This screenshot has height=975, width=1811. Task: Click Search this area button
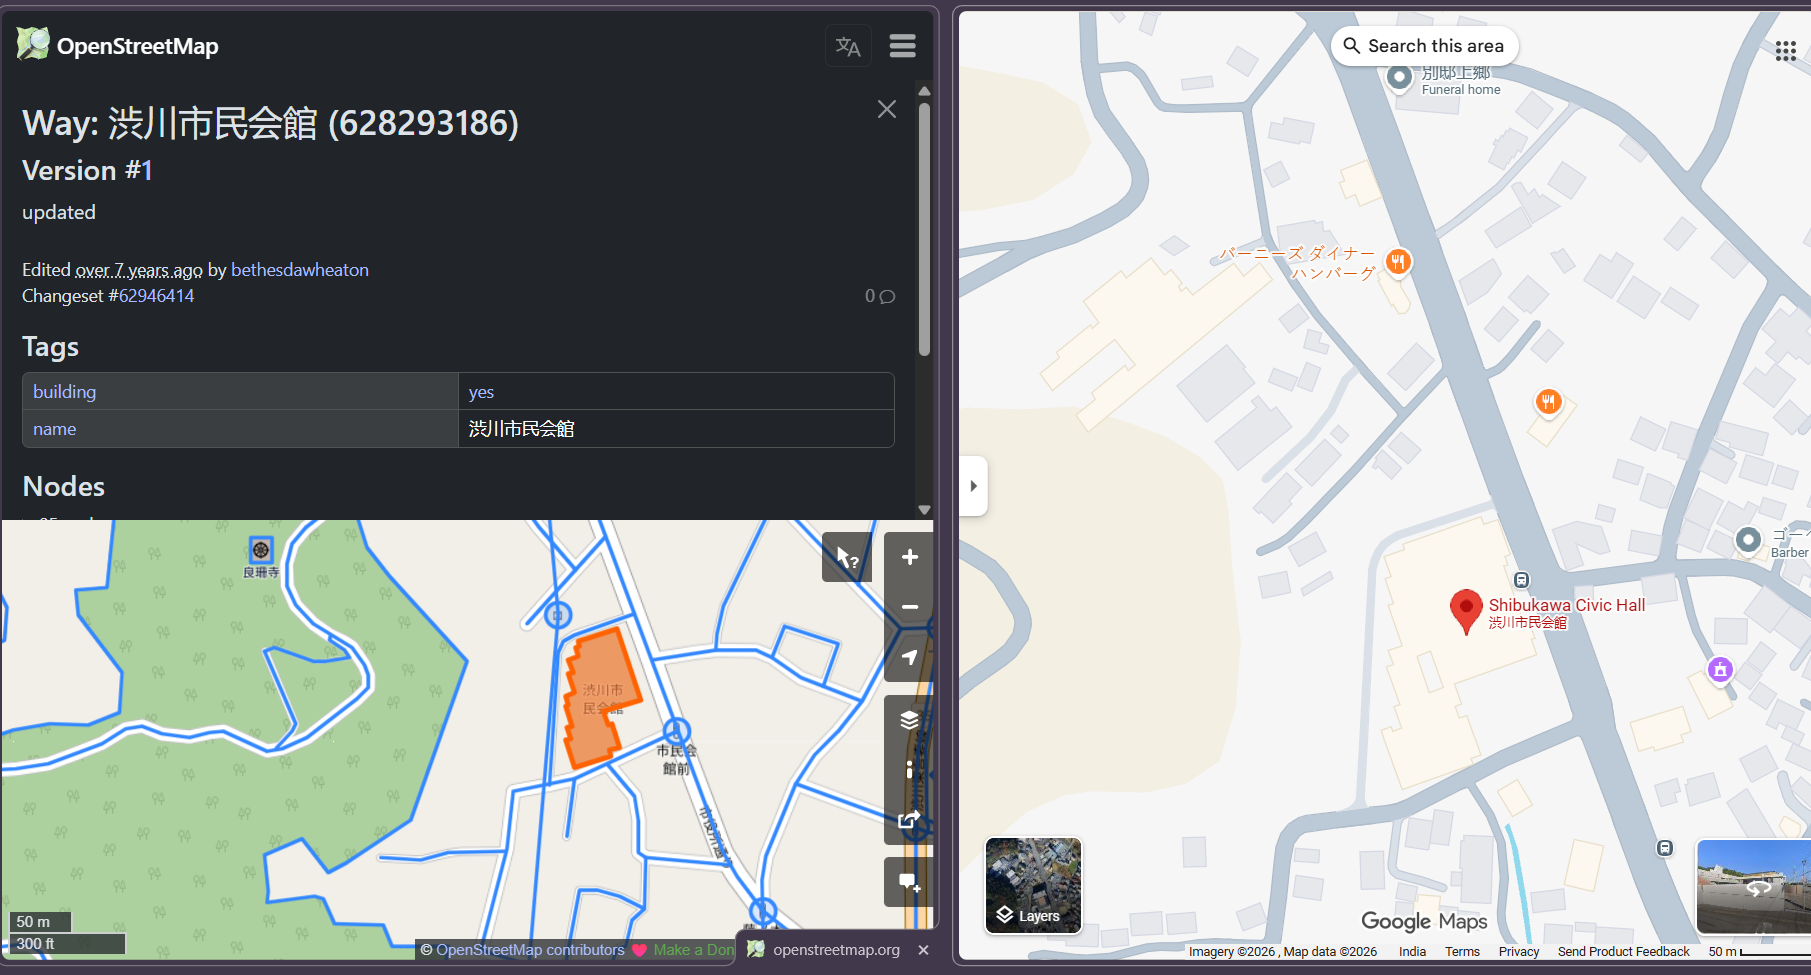click(x=1424, y=46)
